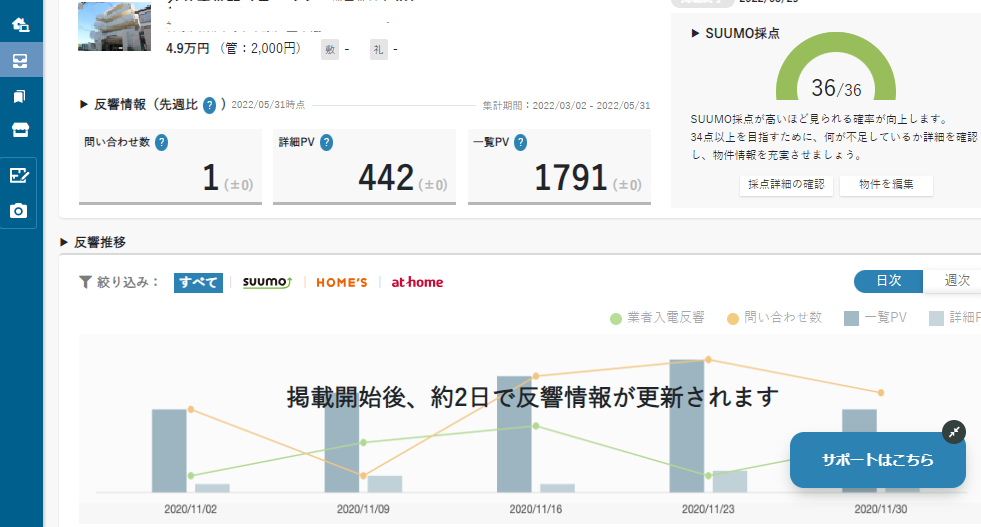Click help icon beside 問い合わせ数
This screenshot has height=527, width=981.
click(x=161, y=143)
